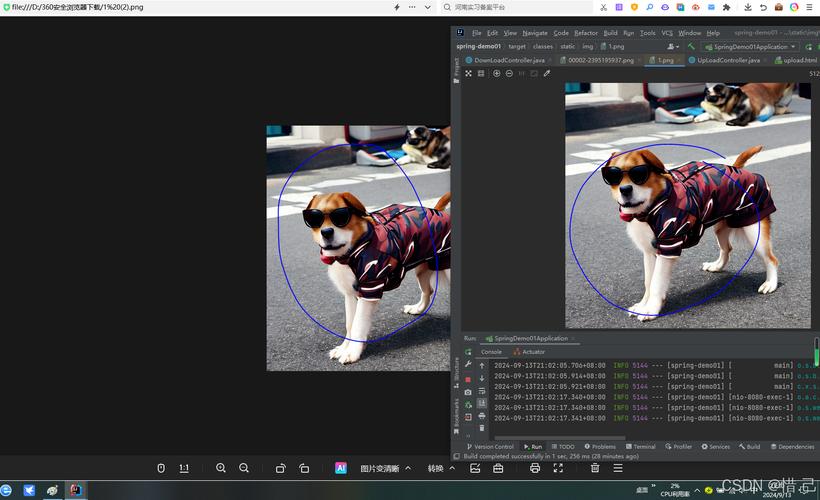Rerun SpringDemo01Application from Run panel
This screenshot has height=500, width=820.
[x=468, y=352]
